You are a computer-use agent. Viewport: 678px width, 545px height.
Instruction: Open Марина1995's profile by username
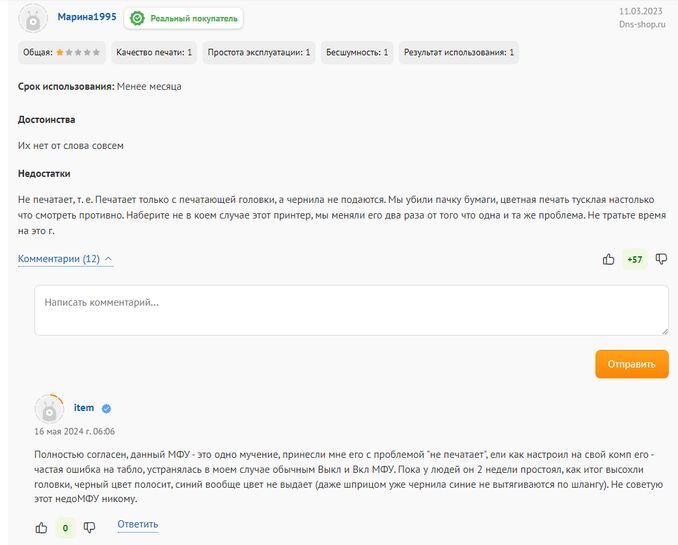[x=87, y=18]
